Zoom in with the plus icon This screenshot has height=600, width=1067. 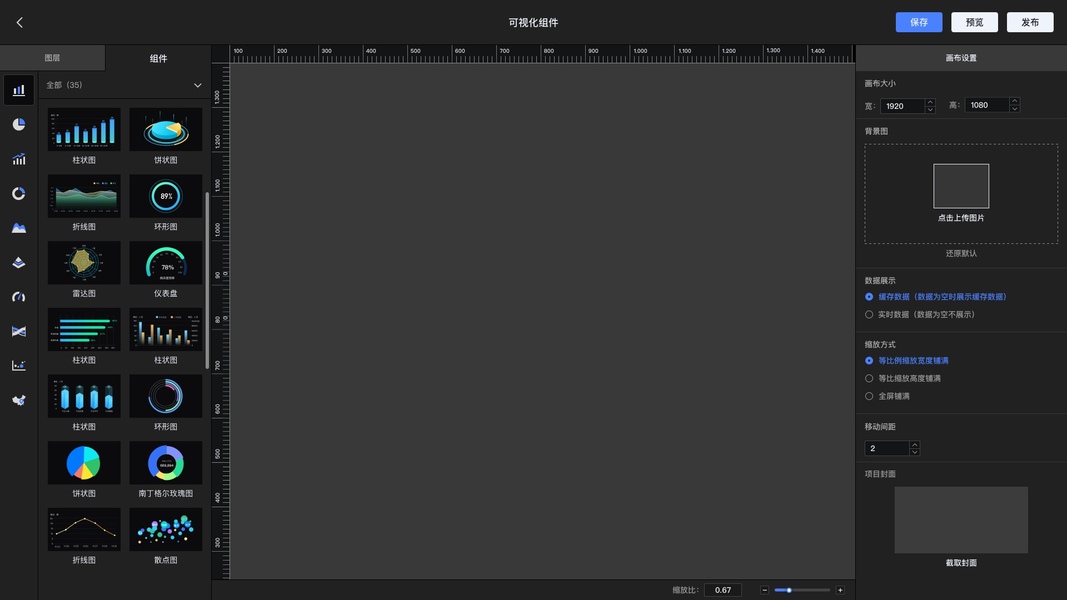[x=840, y=590]
